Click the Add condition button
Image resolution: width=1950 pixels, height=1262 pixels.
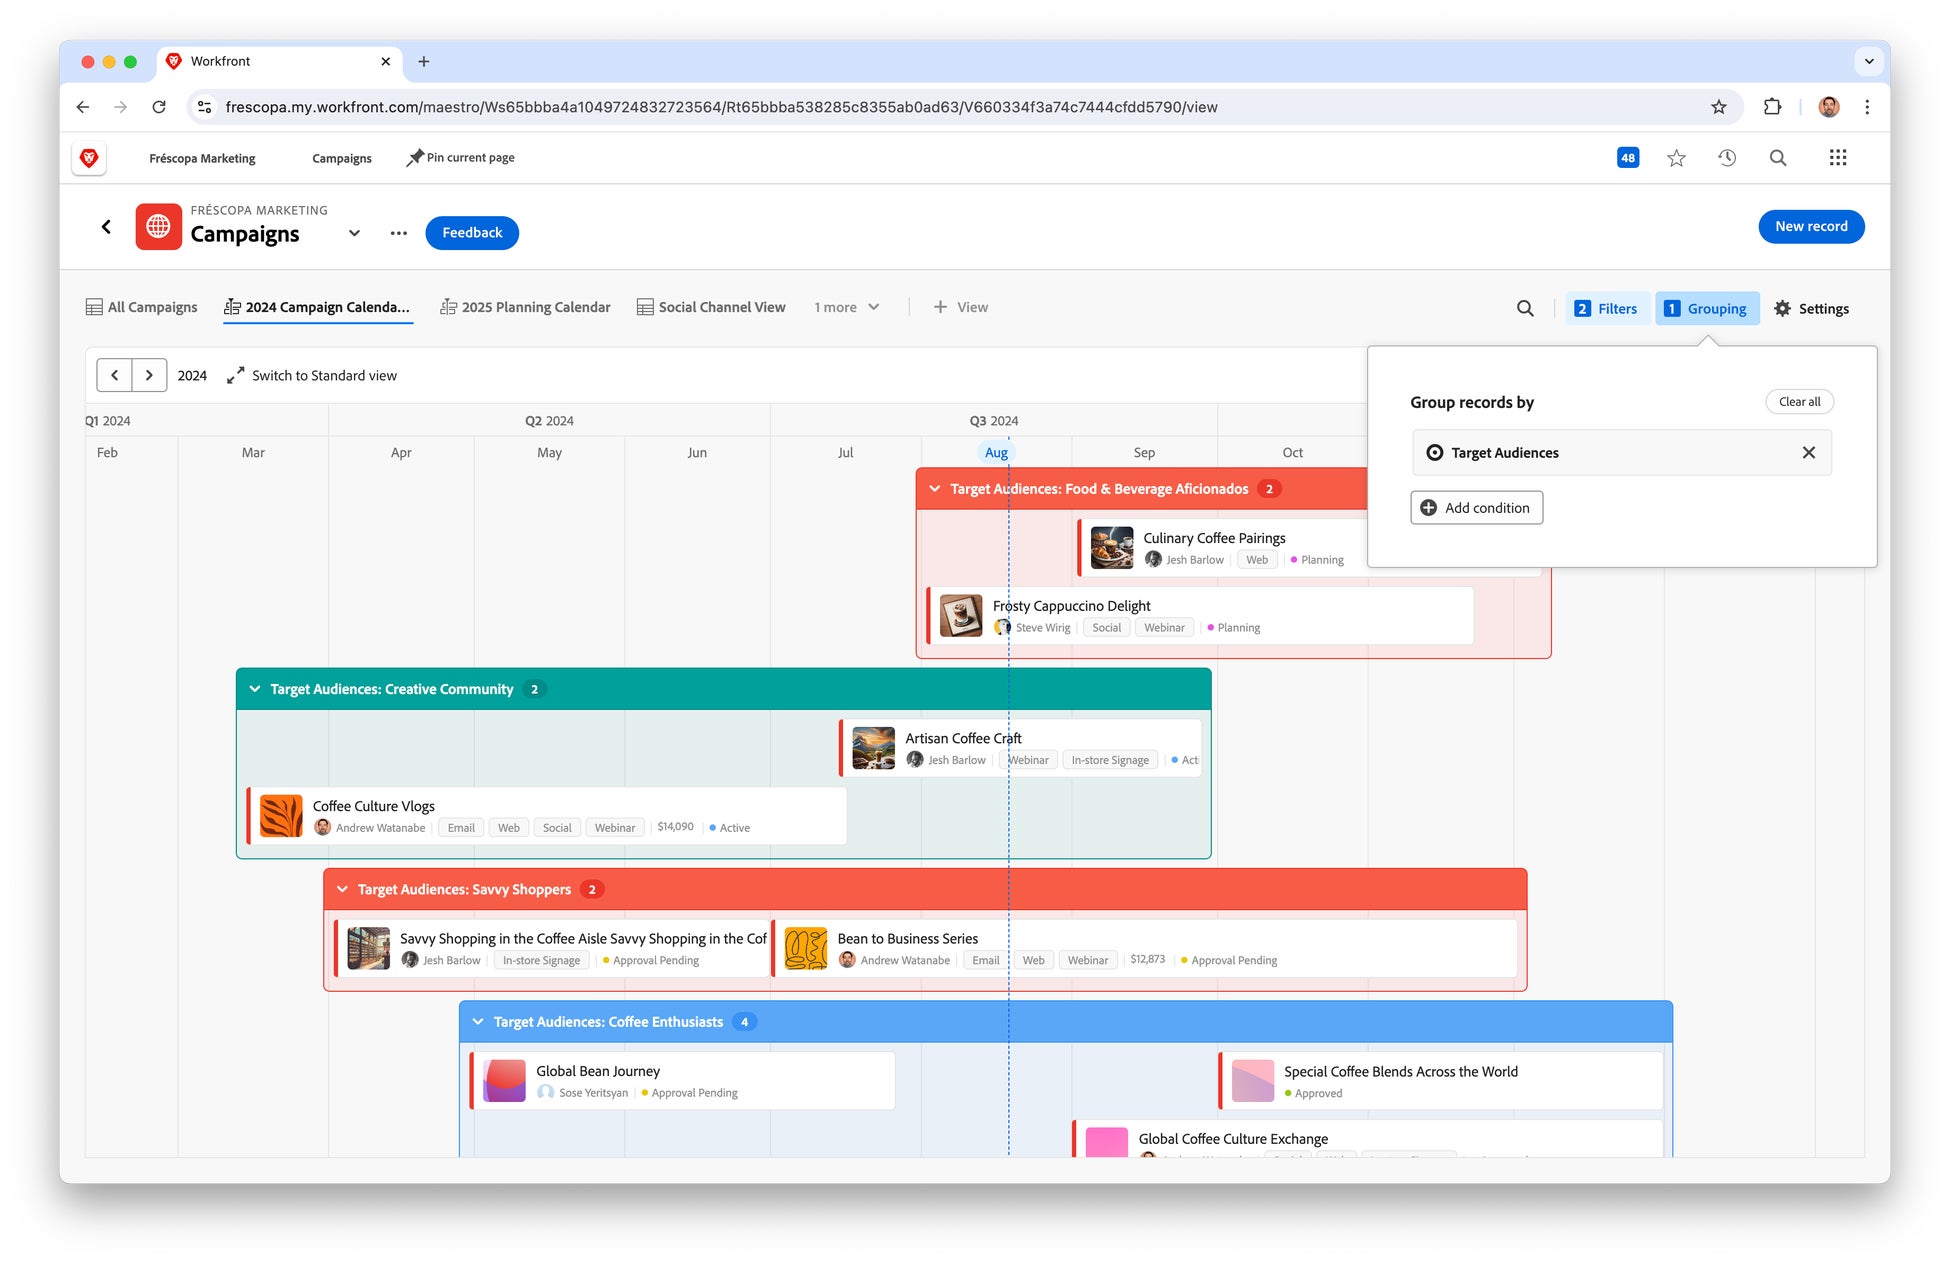pyautogui.click(x=1476, y=508)
